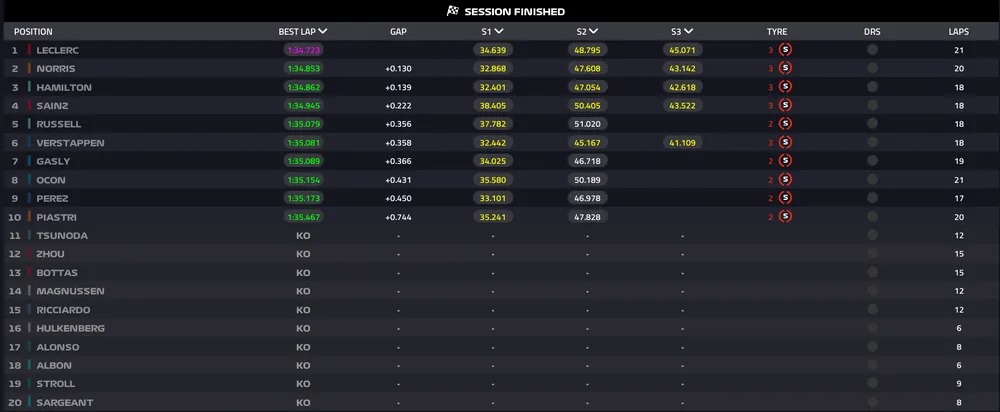1000x412 pixels.
Task: Click Norris's soft tyre compound icon
Action: click(x=785, y=68)
